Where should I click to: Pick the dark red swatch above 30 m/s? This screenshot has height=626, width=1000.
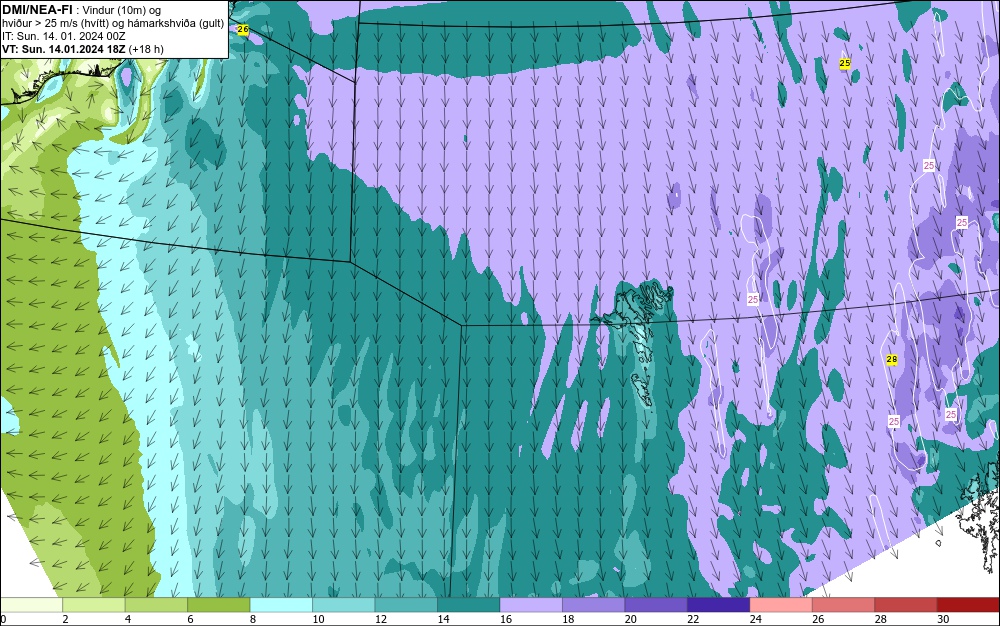pyautogui.click(x=969, y=605)
